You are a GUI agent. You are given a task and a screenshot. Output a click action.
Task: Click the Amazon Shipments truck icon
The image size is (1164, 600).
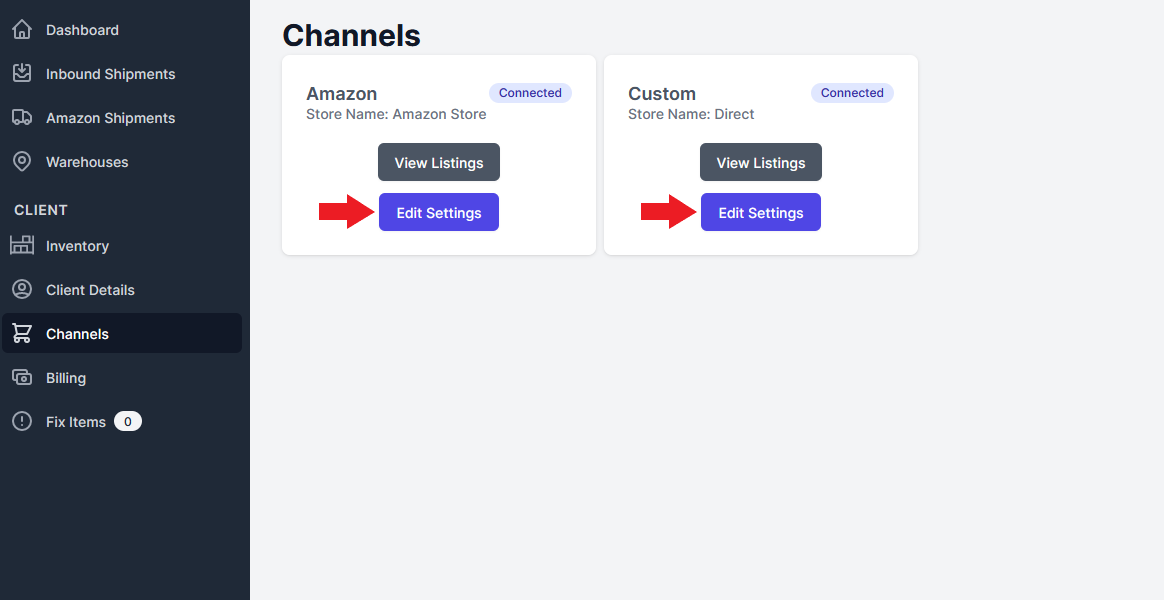click(x=22, y=117)
